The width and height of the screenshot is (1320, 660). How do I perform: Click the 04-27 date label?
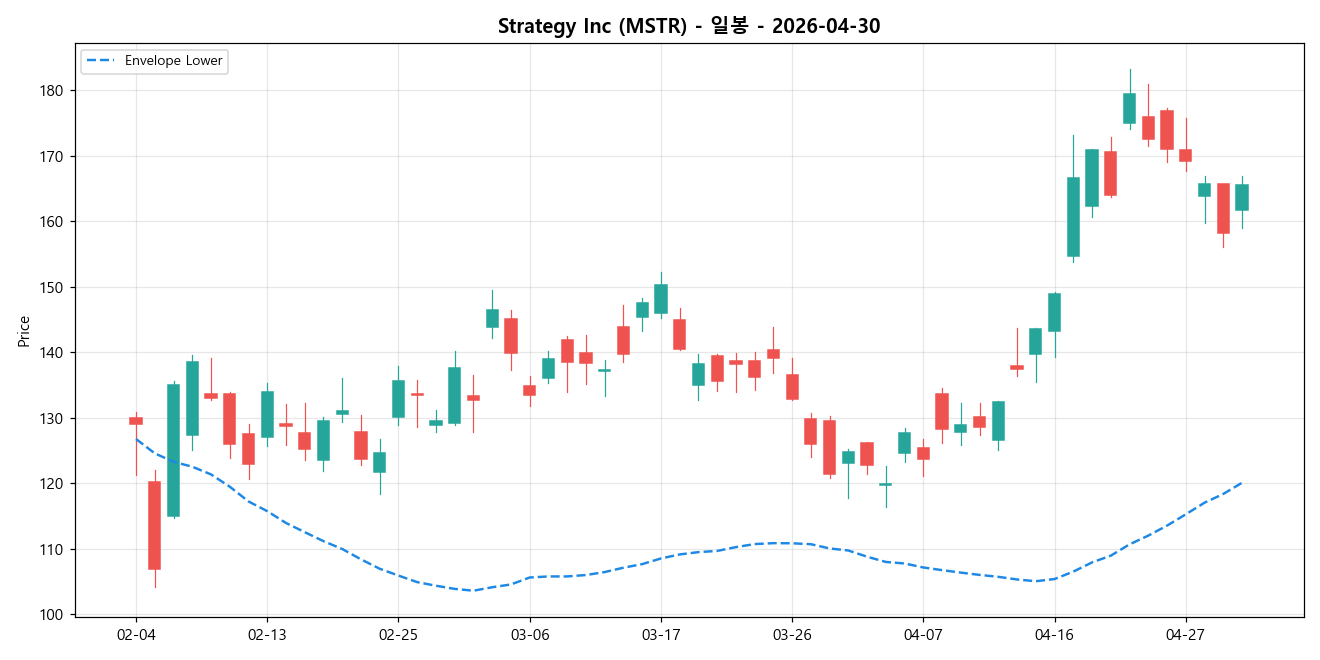click(x=1185, y=635)
